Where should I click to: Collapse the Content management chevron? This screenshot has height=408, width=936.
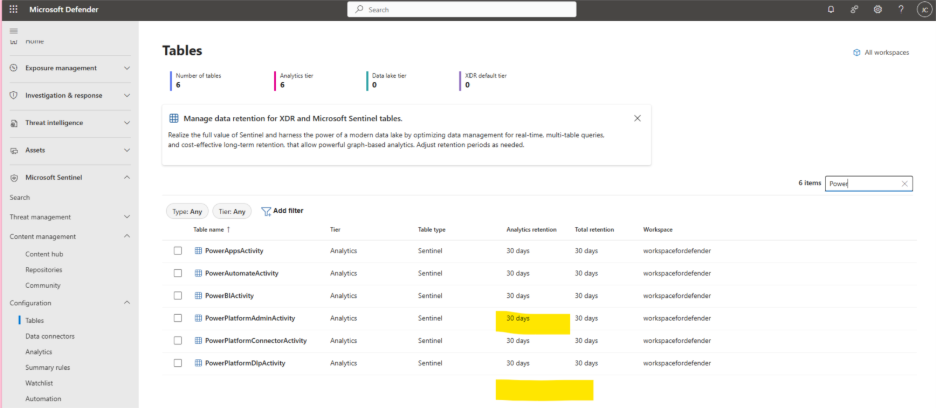pos(127,237)
